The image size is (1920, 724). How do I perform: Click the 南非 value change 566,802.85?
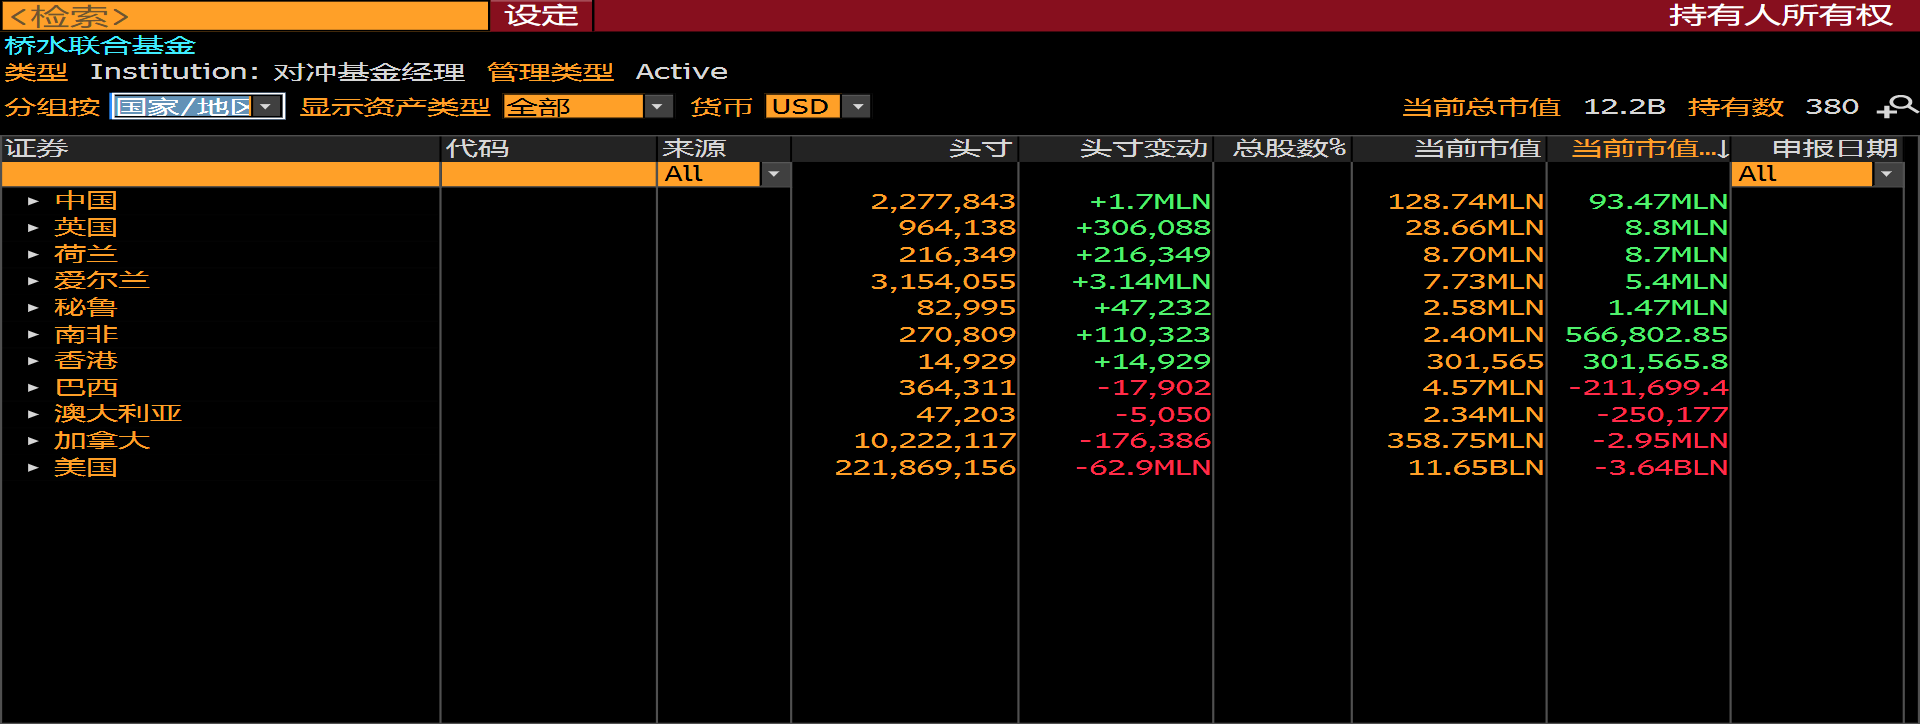1647,334
